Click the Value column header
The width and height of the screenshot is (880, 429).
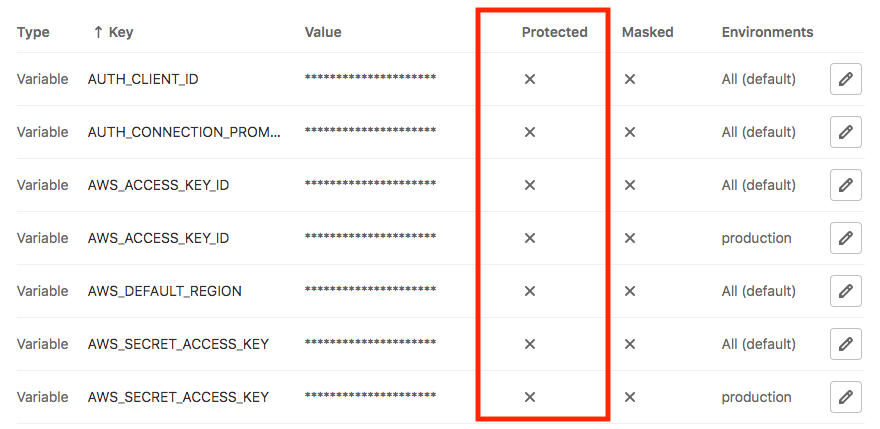tap(323, 32)
